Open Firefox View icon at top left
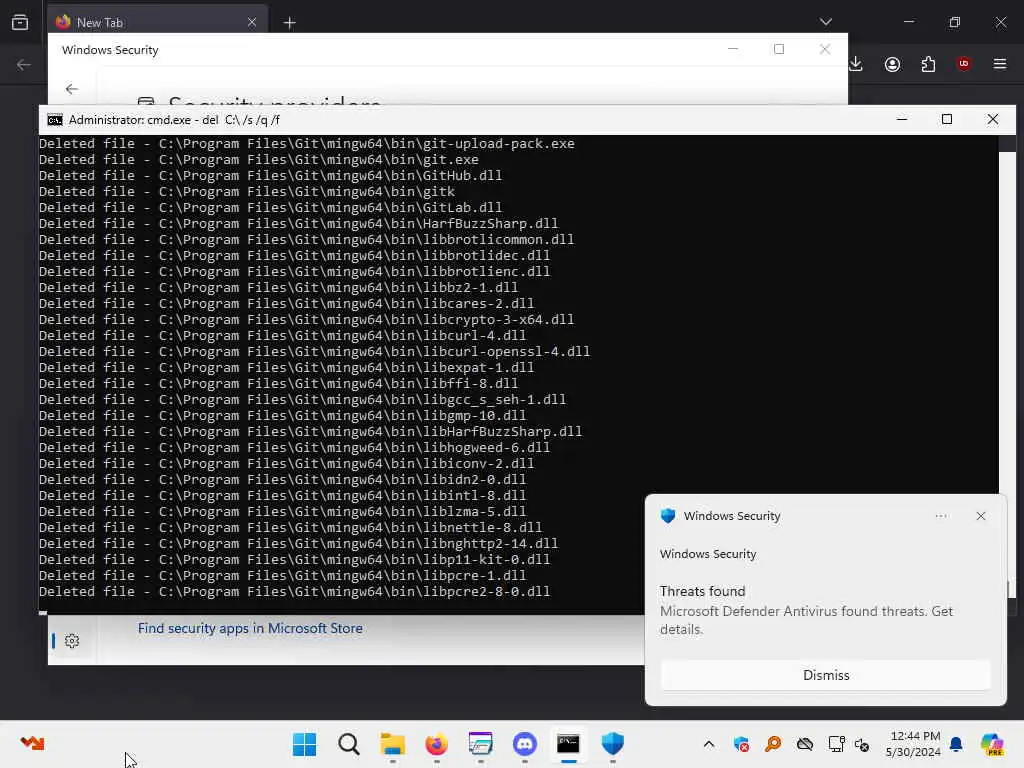Screen dimensions: 1024x768 click(x=20, y=22)
